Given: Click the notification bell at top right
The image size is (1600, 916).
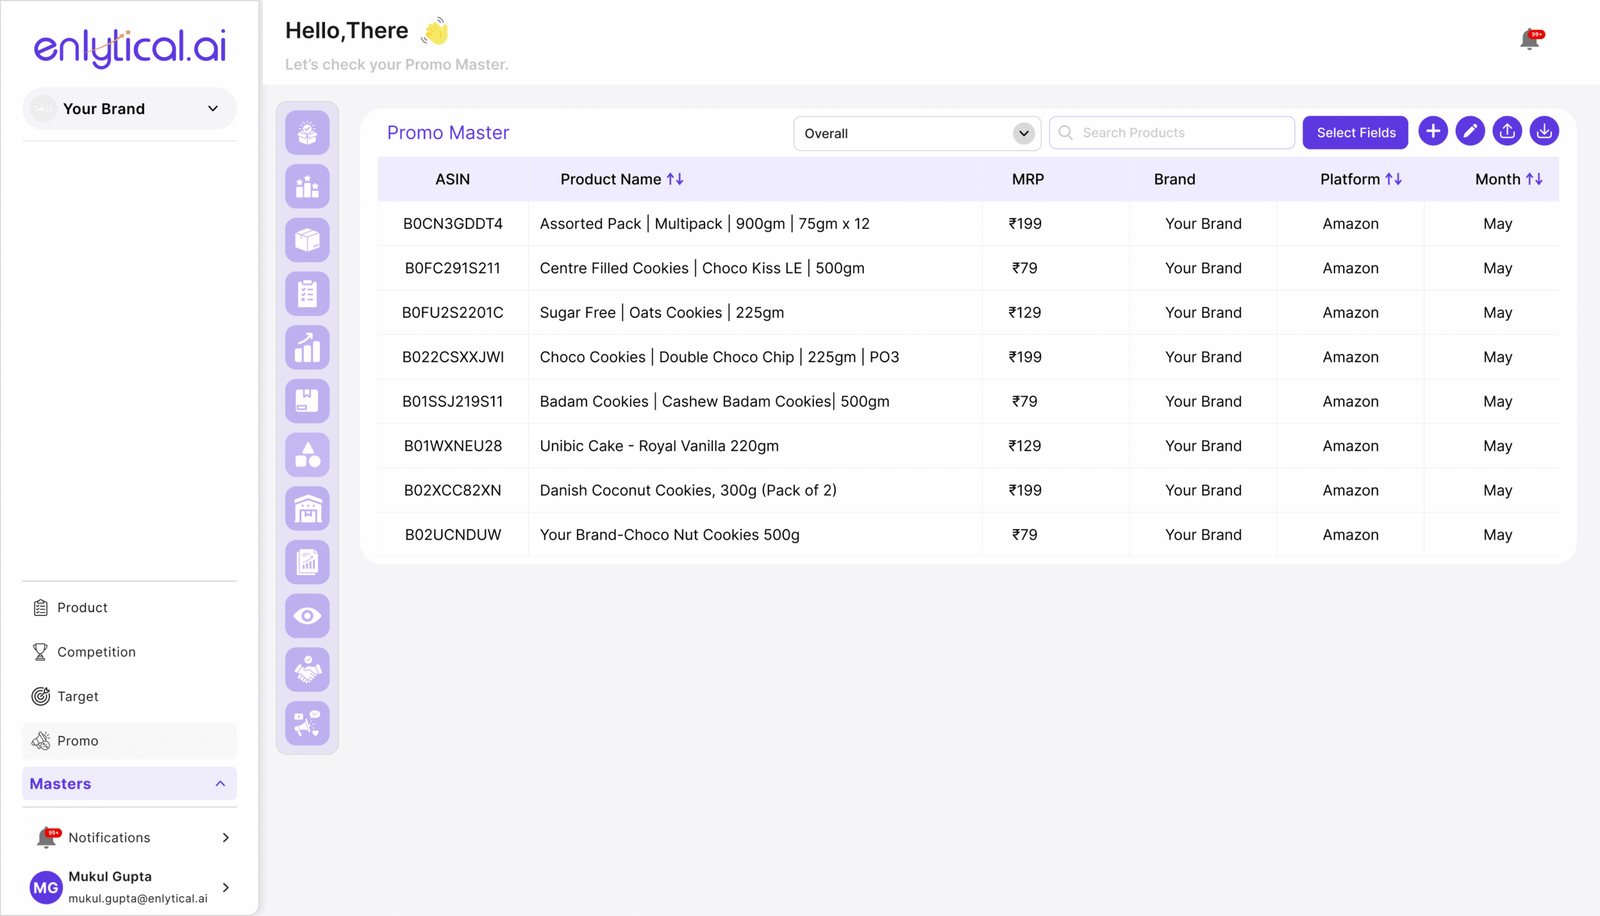Looking at the screenshot, I should pyautogui.click(x=1529, y=40).
